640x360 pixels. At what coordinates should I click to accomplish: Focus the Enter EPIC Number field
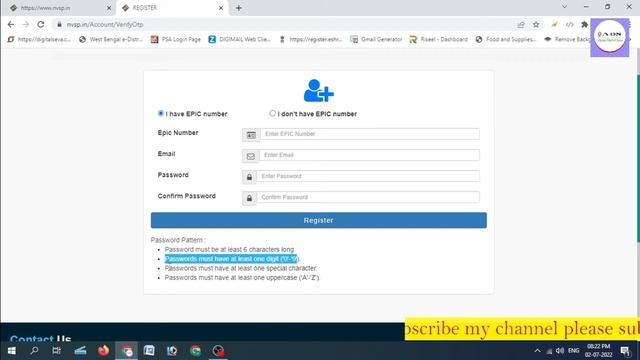(x=370, y=134)
